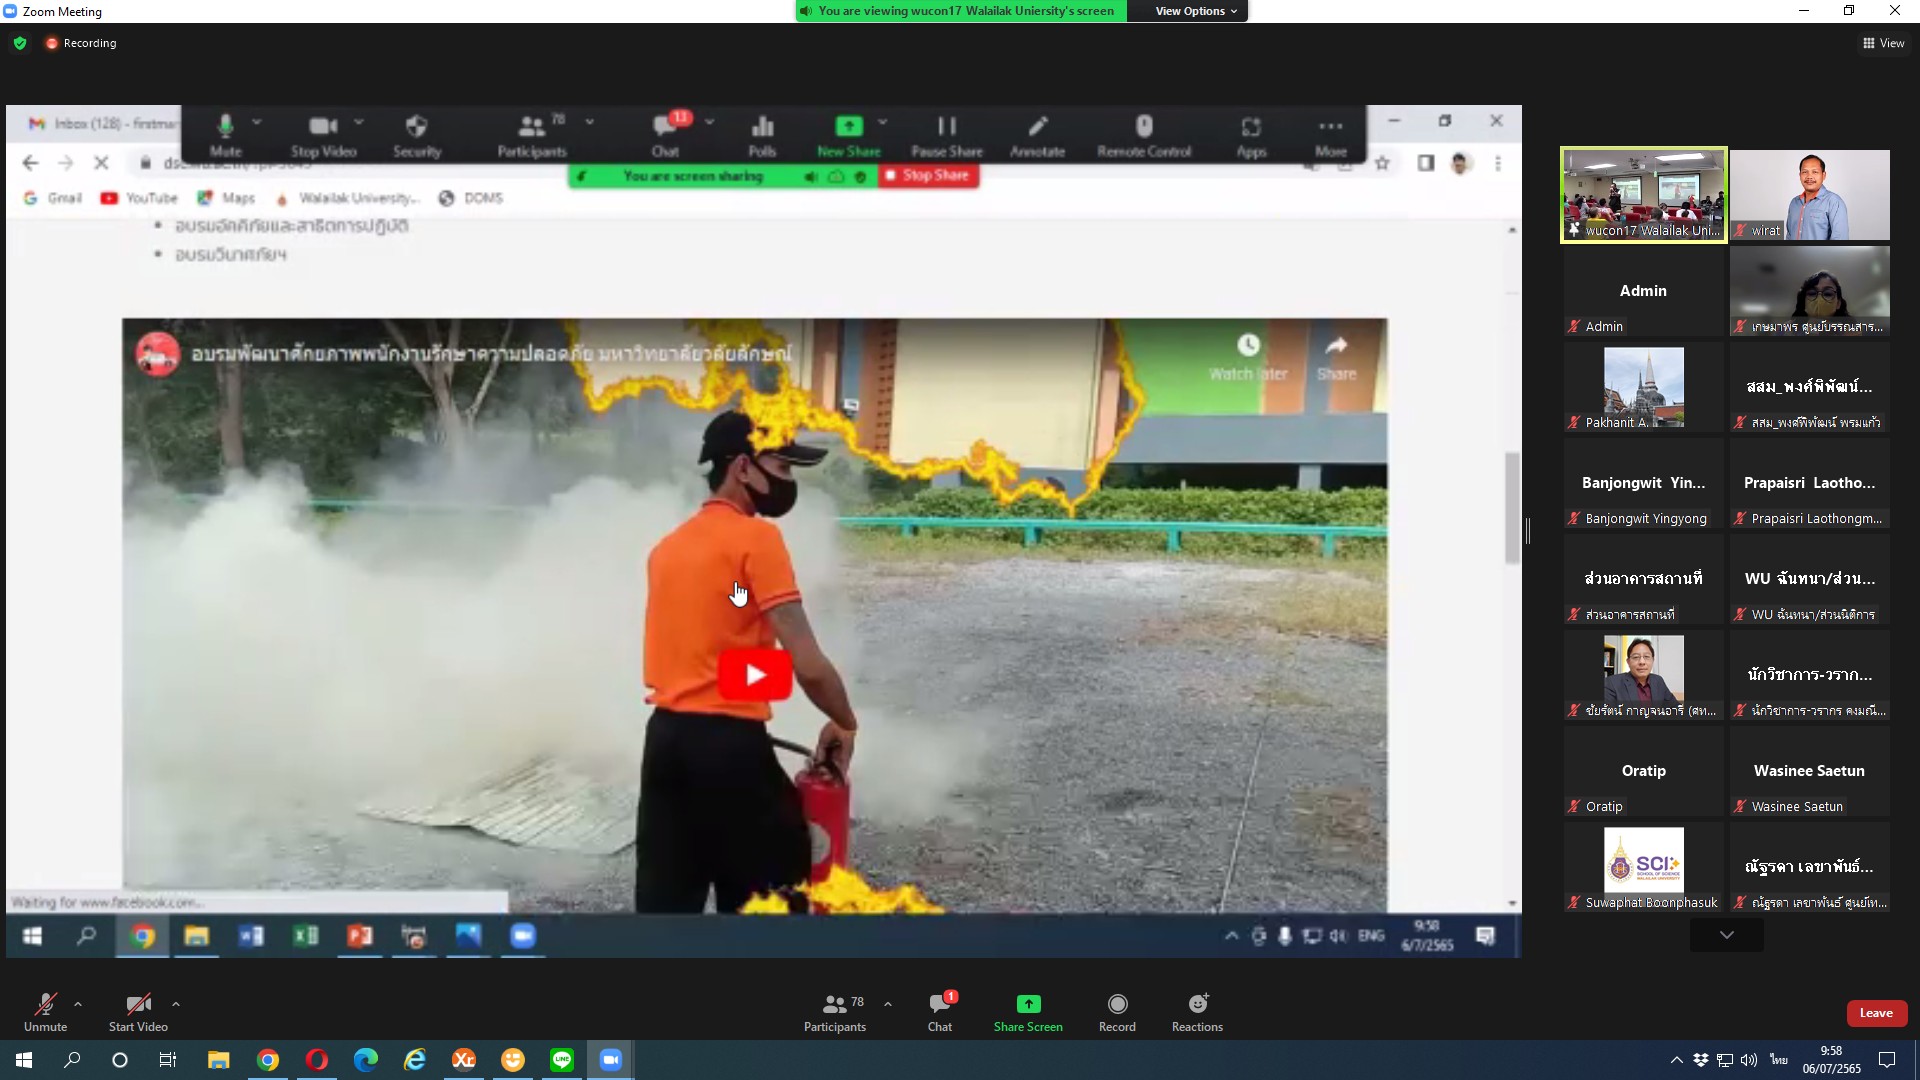This screenshot has height=1080, width=1920.
Task: Select the wucon17 Walailak University video tile
Action: tap(1643, 195)
